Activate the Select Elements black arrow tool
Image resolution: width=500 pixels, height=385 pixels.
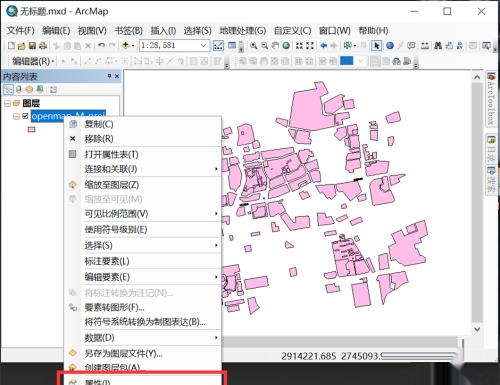click(x=377, y=46)
